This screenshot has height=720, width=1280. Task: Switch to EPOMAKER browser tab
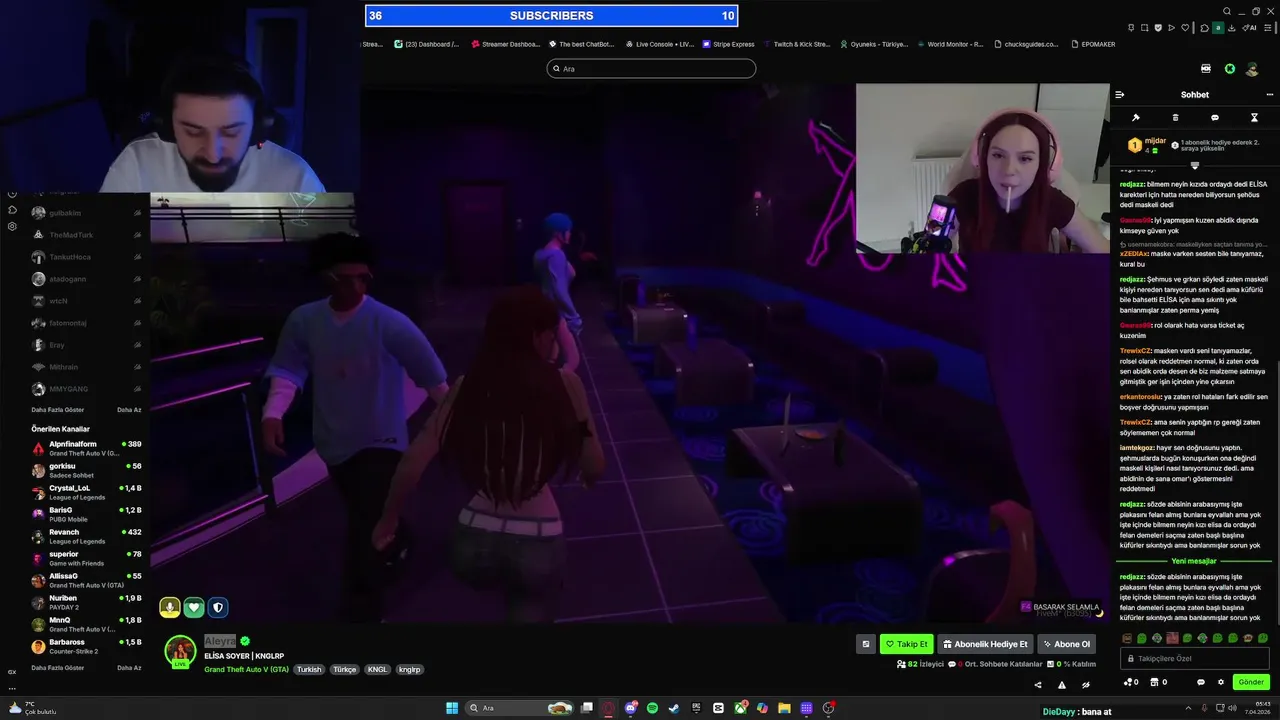pos(1092,44)
